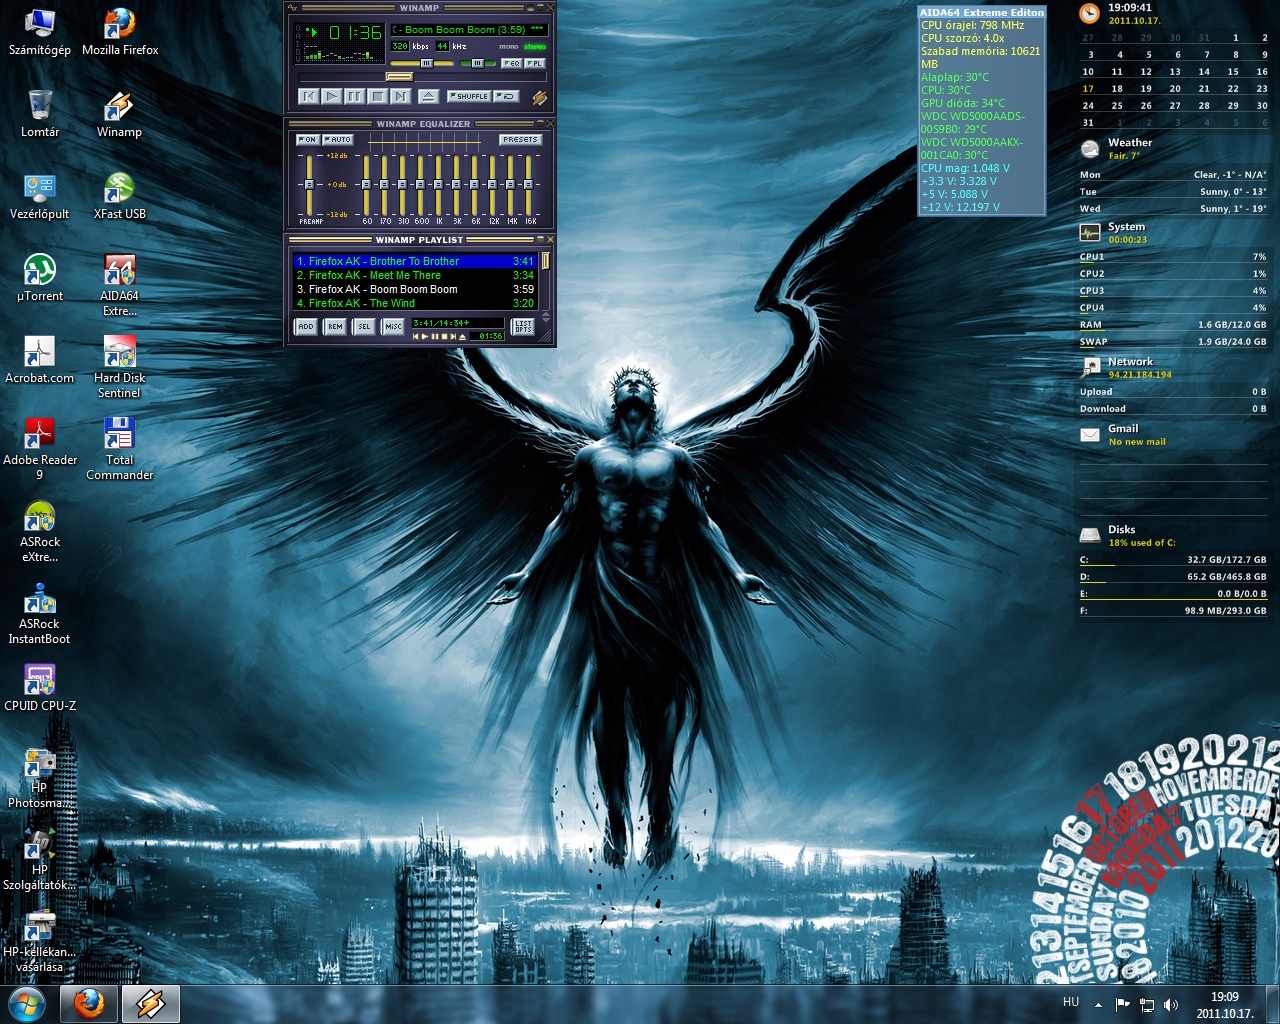Viewport: 1280px width, 1024px height.
Task: Open XFast USB desktop icon
Action: (x=120, y=196)
